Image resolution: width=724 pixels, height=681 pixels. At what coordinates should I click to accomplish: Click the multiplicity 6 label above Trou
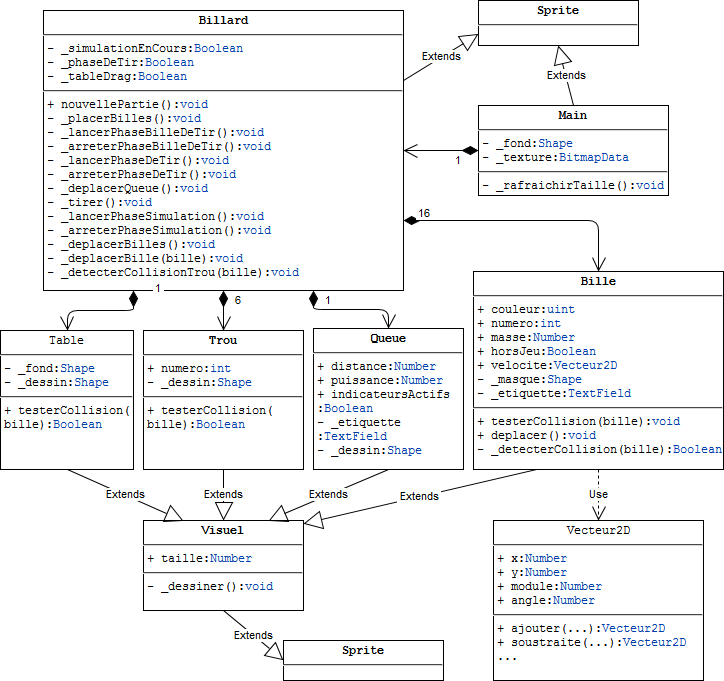tap(237, 300)
